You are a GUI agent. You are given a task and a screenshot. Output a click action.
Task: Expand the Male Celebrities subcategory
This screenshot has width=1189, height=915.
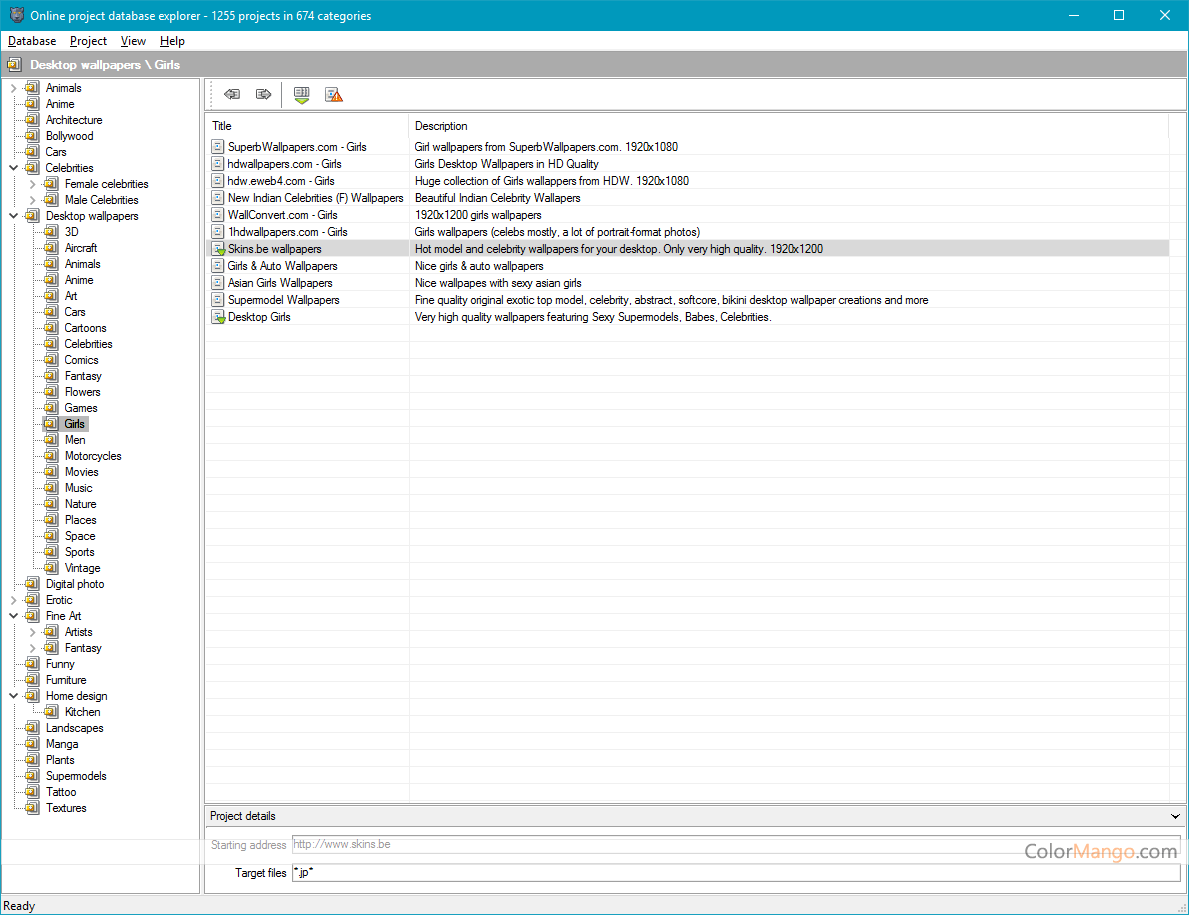click(x=32, y=200)
